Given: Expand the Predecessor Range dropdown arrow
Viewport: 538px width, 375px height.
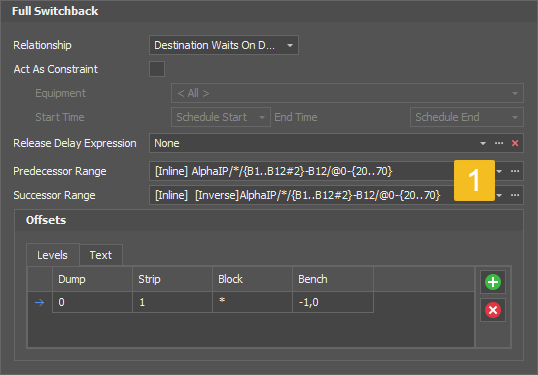Looking at the screenshot, I should pyautogui.click(x=499, y=171).
